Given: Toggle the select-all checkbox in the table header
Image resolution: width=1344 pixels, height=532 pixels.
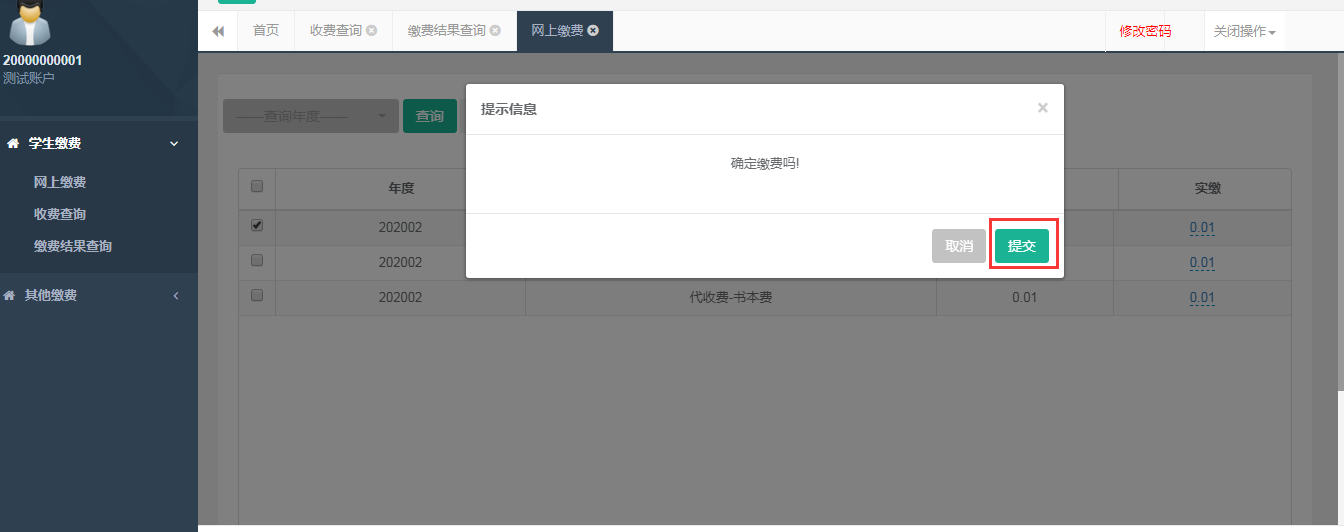Looking at the screenshot, I should pos(257,186).
